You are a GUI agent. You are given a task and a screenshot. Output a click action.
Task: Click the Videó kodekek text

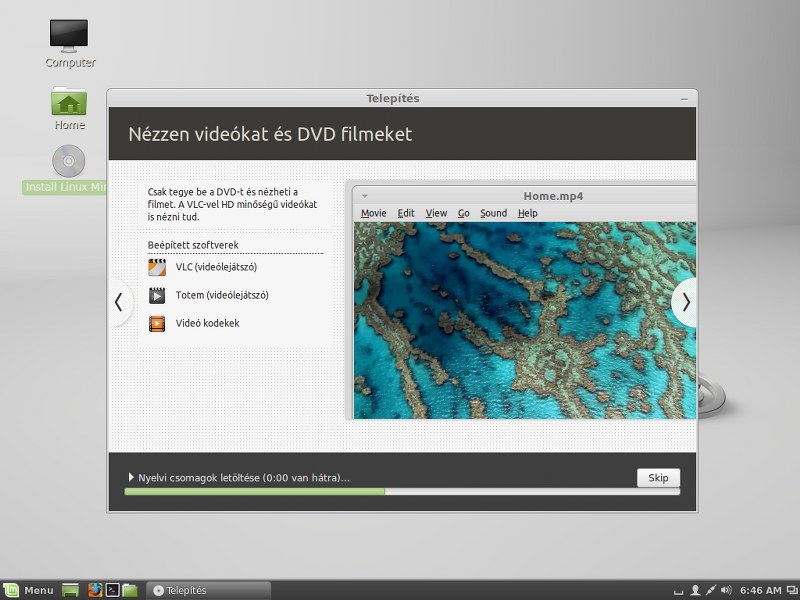coord(207,323)
